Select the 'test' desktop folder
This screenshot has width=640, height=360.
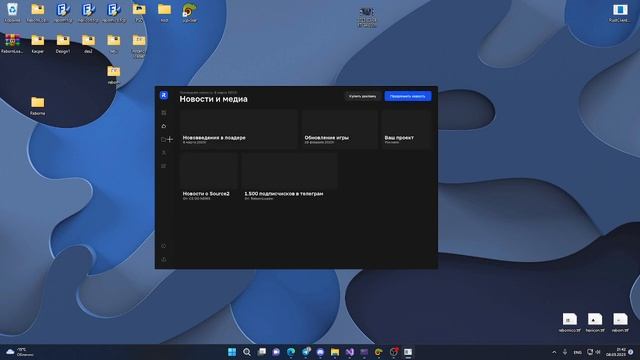164,12
